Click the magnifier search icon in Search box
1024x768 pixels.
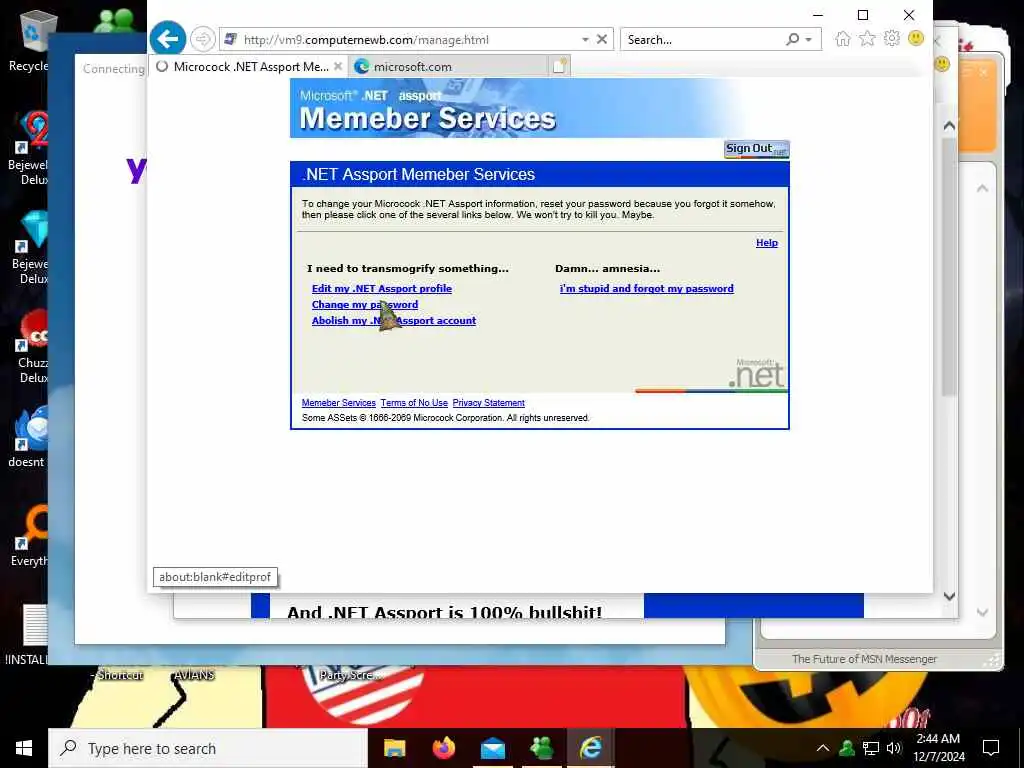point(792,39)
